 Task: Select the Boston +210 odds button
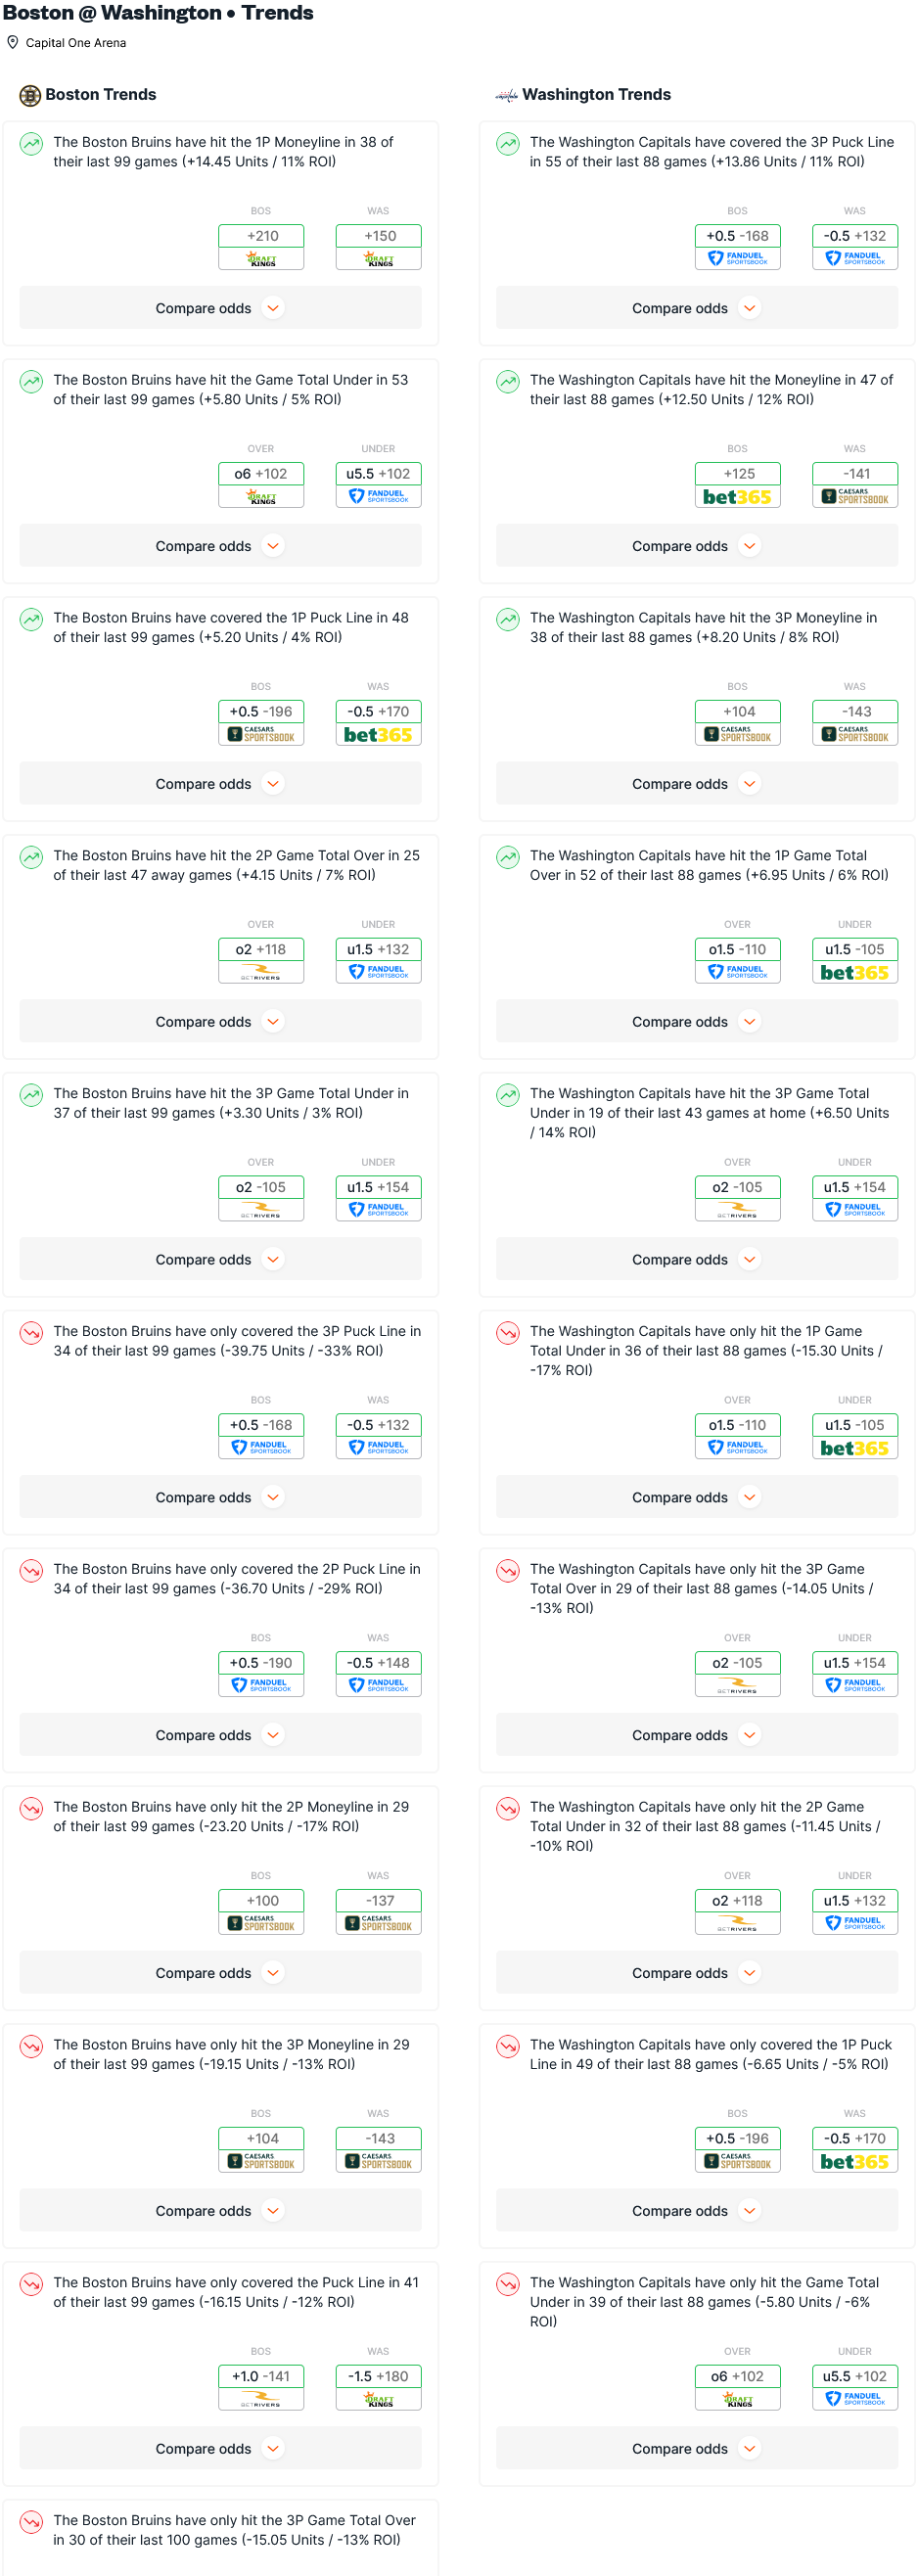point(262,236)
